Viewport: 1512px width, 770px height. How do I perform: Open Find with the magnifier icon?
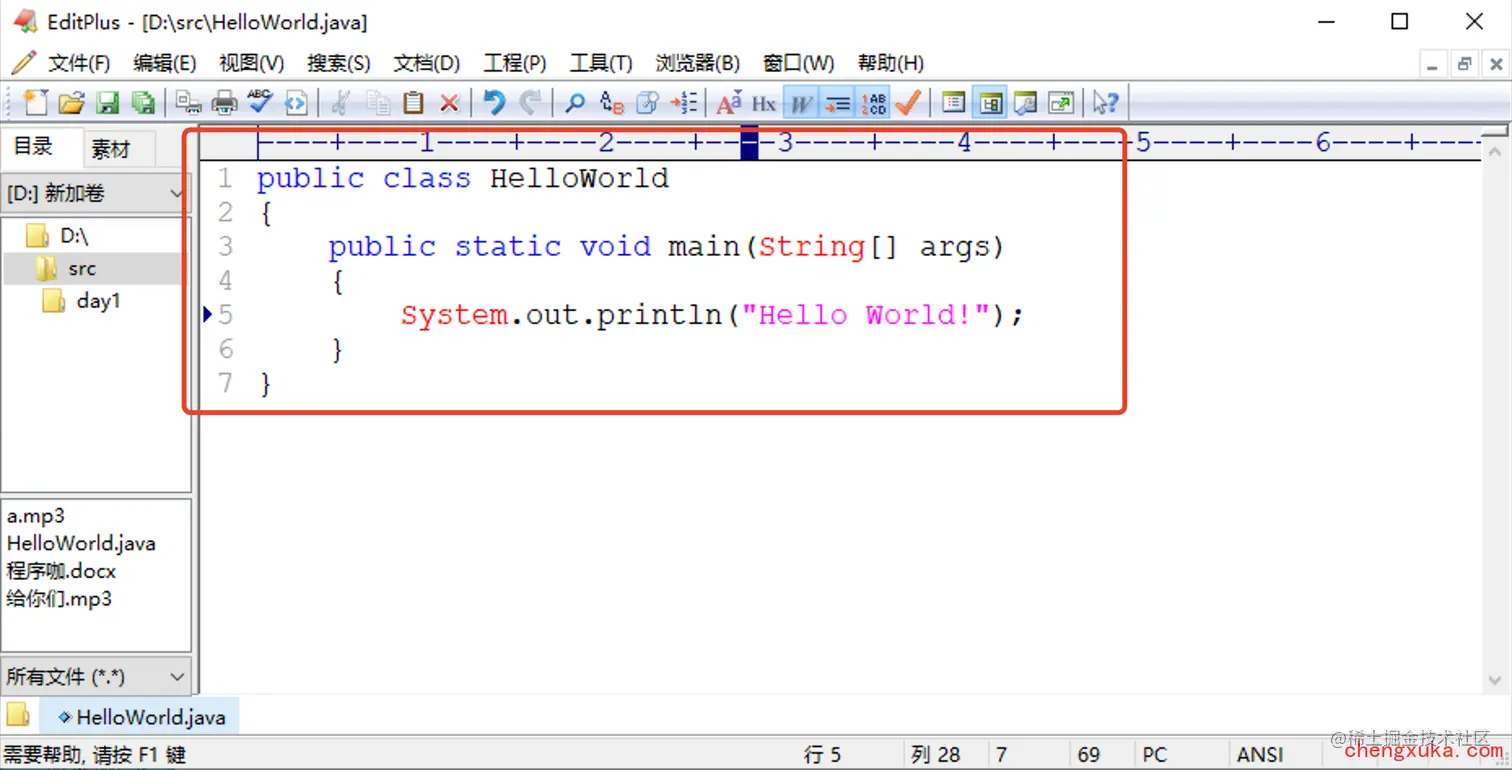point(575,102)
